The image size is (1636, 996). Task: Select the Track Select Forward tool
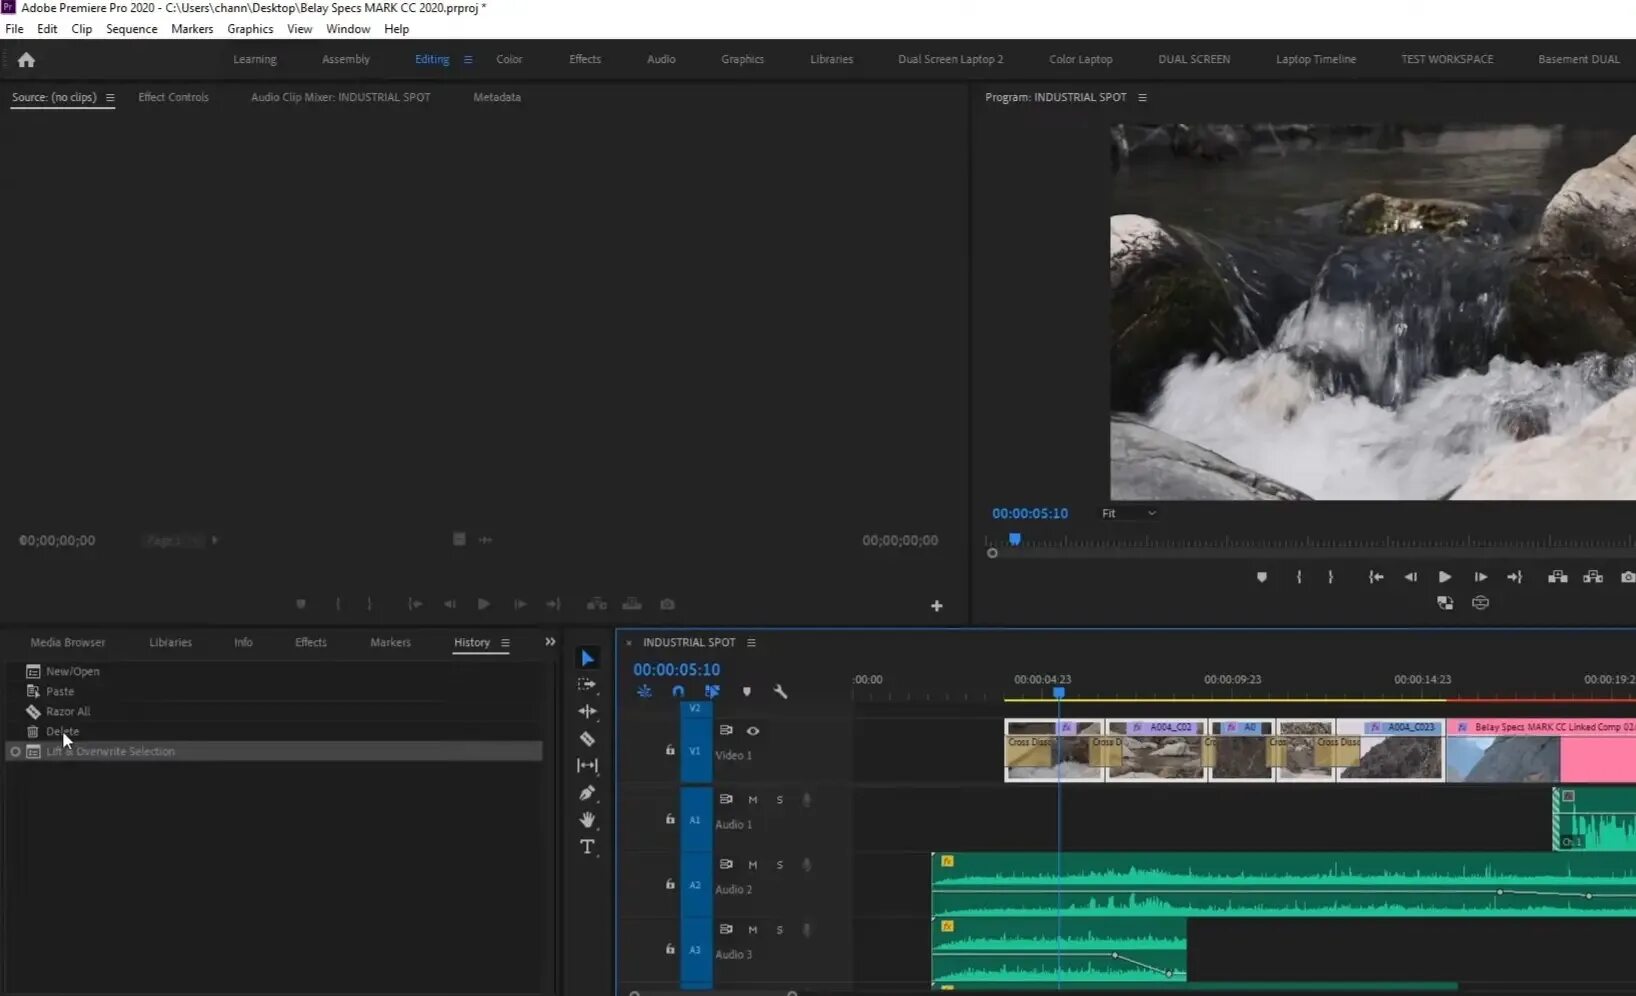pos(587,685)
